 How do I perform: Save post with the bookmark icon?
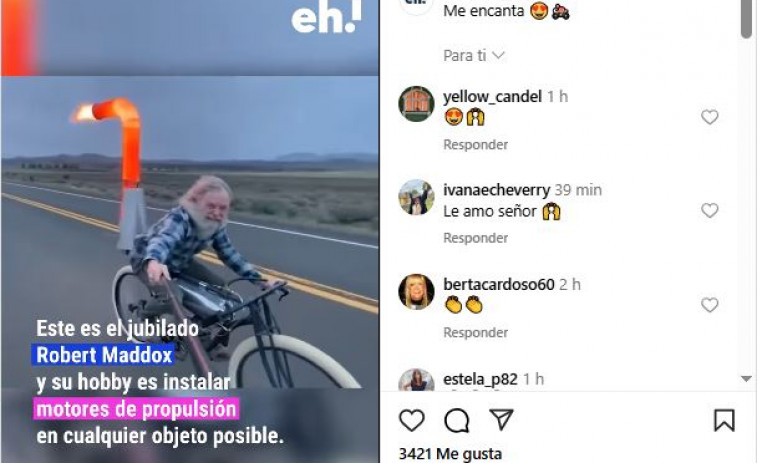click(724, 420)
